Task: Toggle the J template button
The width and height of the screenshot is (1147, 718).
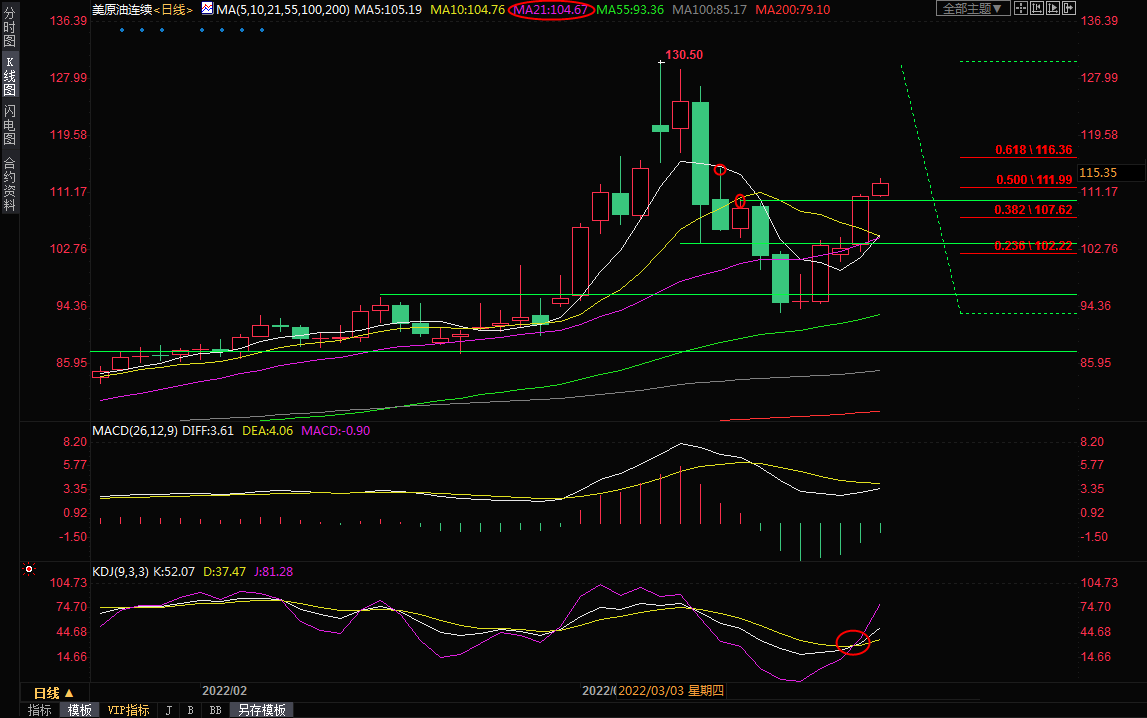Action: pos(168,710)
